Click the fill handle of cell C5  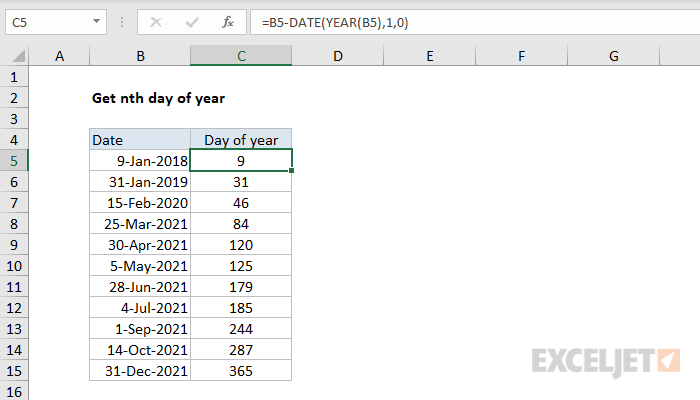[x=292, y=171]
